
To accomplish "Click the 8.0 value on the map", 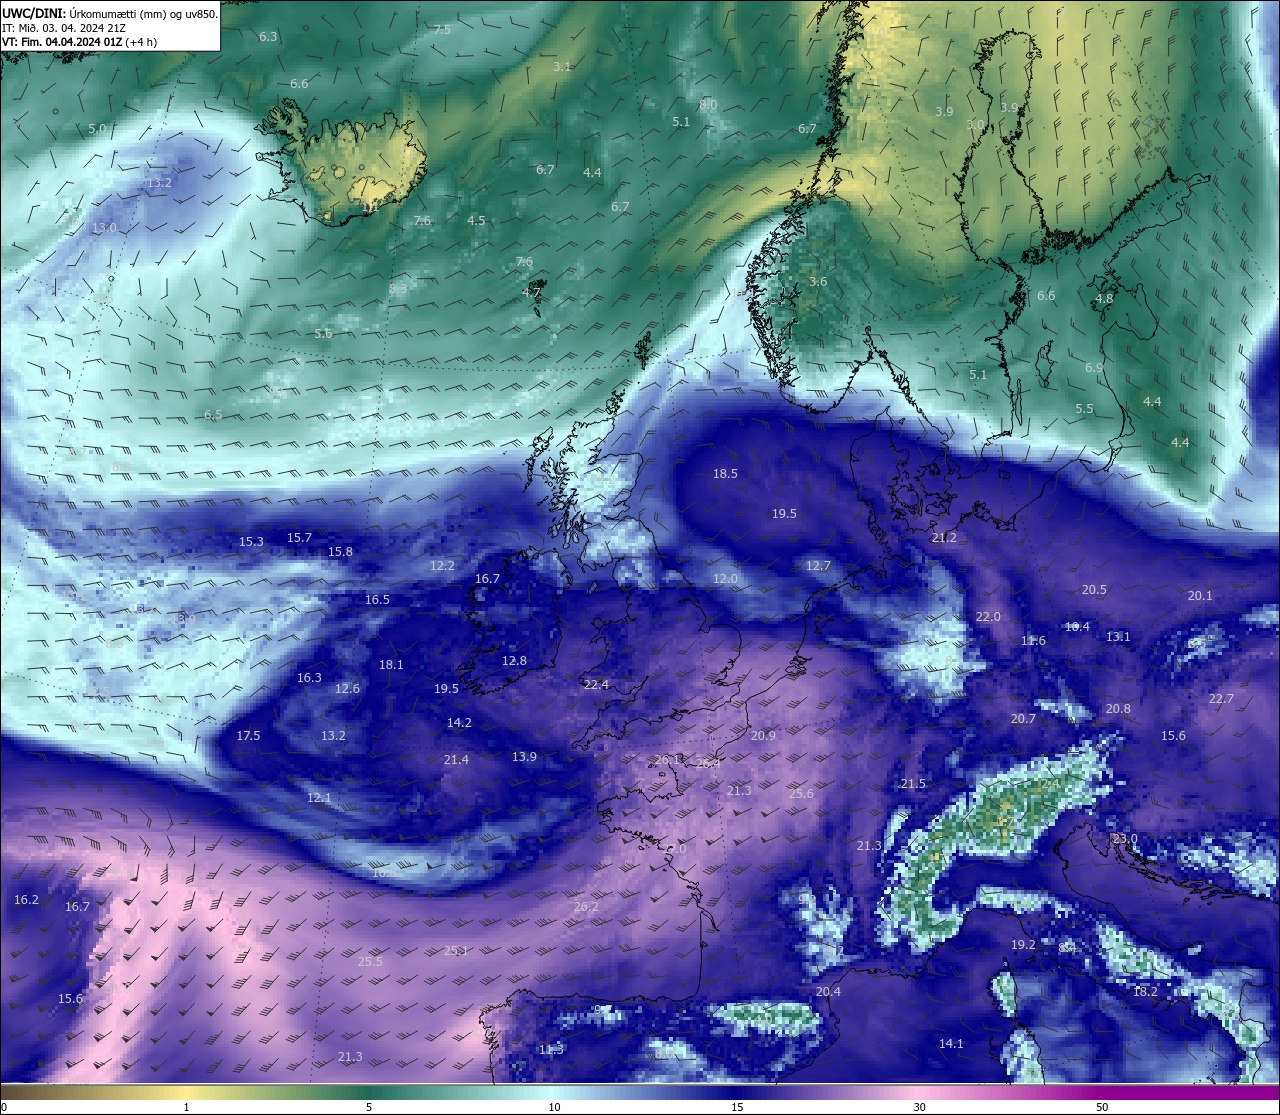I will pyautogui.click(x=708, y=105).
